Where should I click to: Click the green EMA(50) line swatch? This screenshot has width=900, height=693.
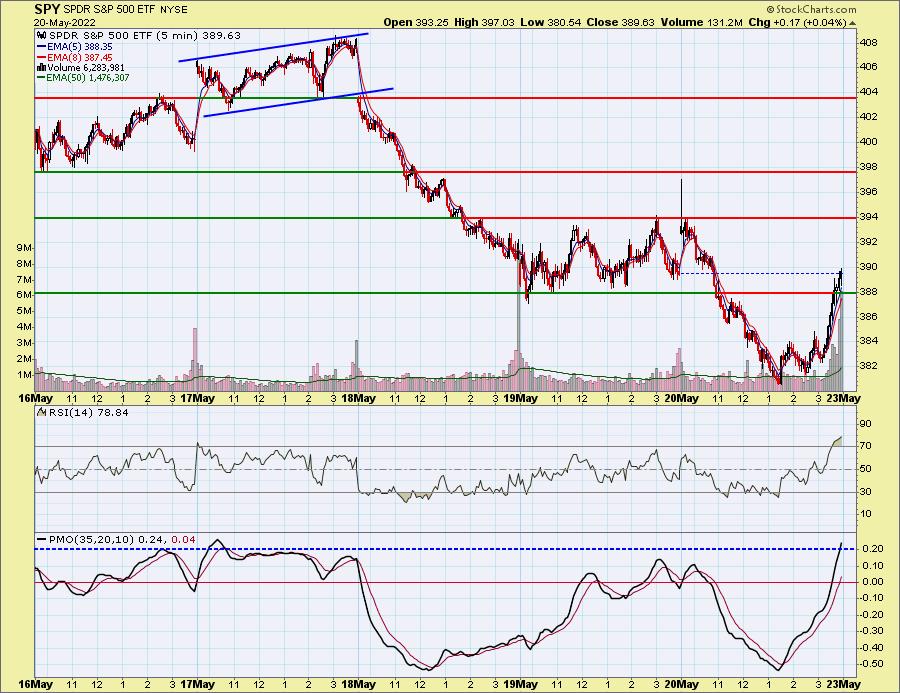(x=41, y=78)
